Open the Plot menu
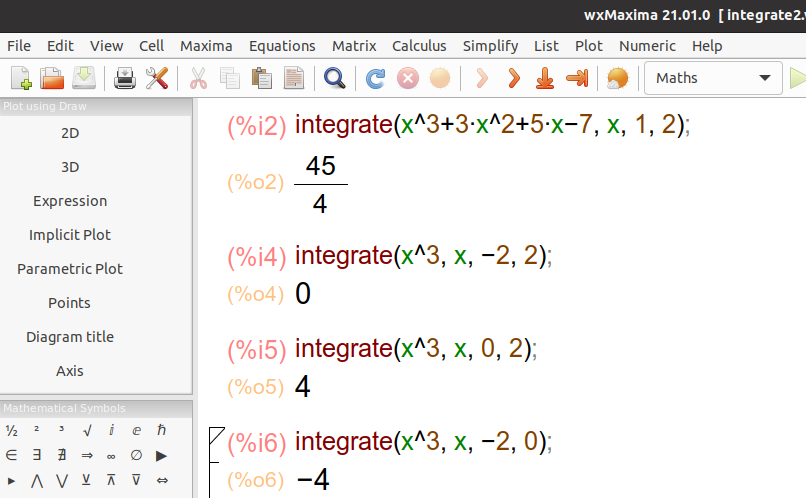This screenshot has height=498, width=806. click(x=589, y=46)
